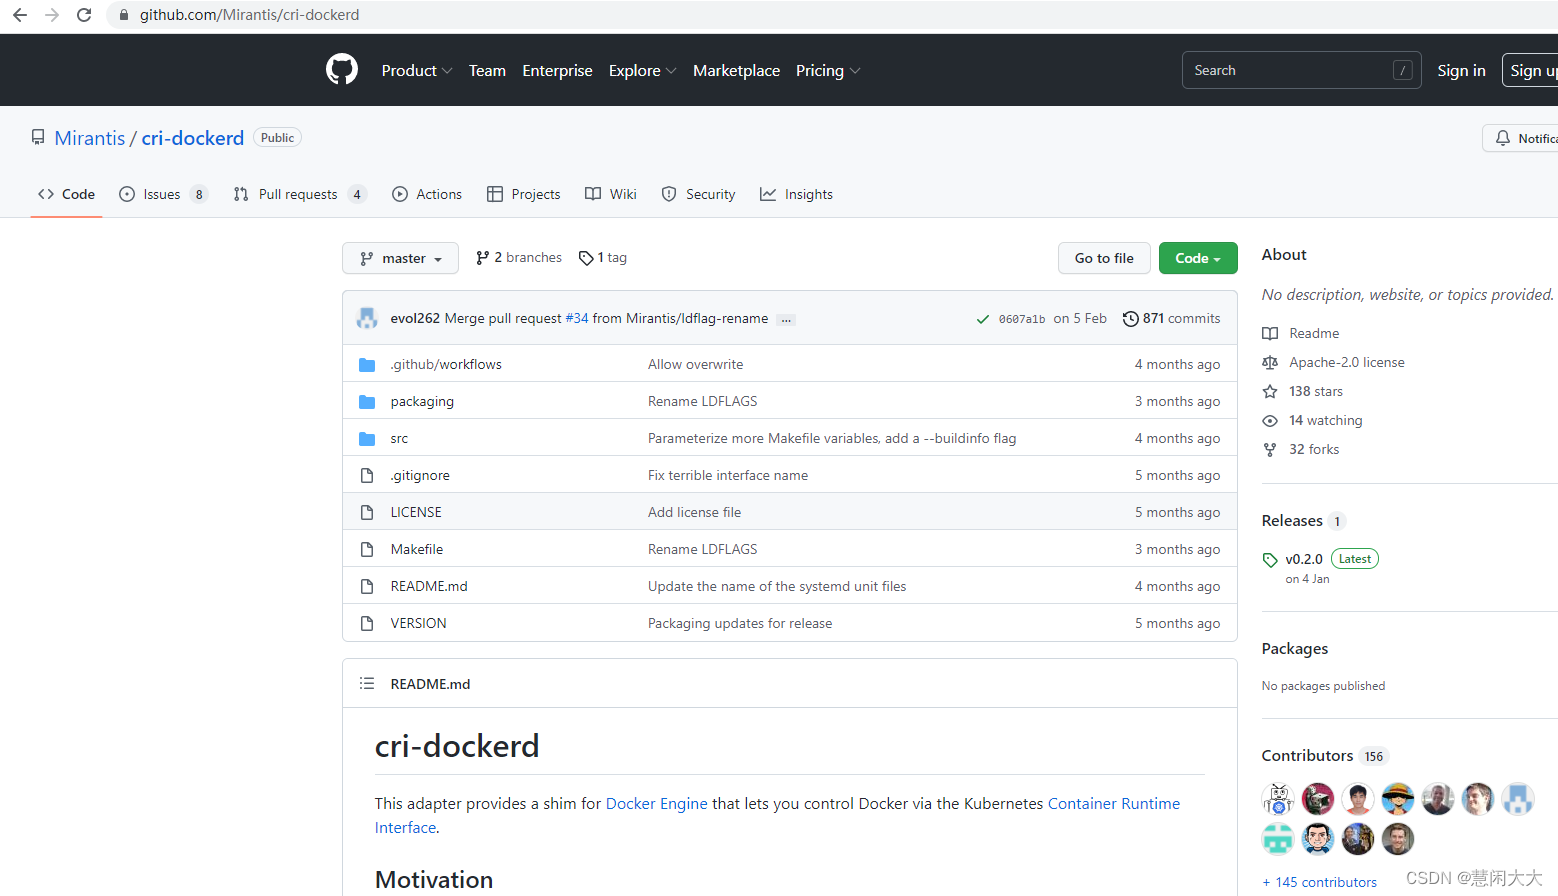
Task: Expand the Product menu
Action: [417, 70]
